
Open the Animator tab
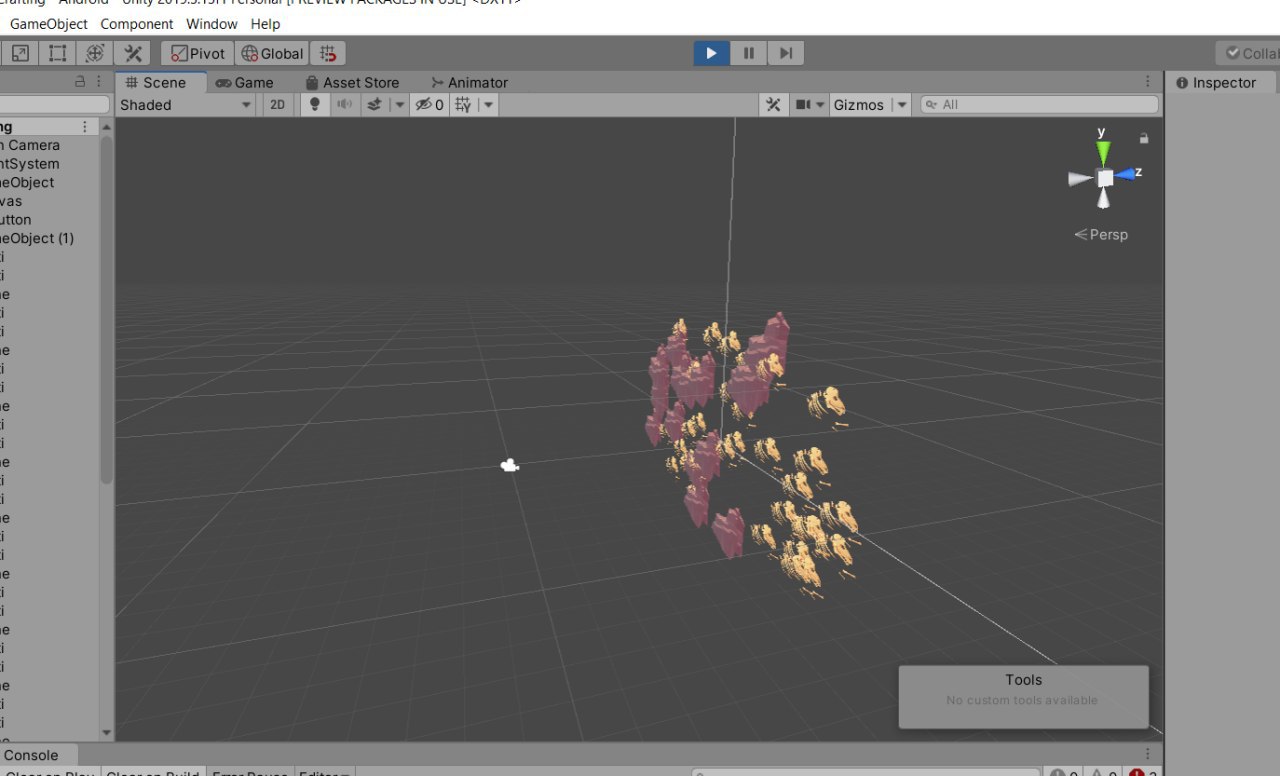(x=469, y=82)
